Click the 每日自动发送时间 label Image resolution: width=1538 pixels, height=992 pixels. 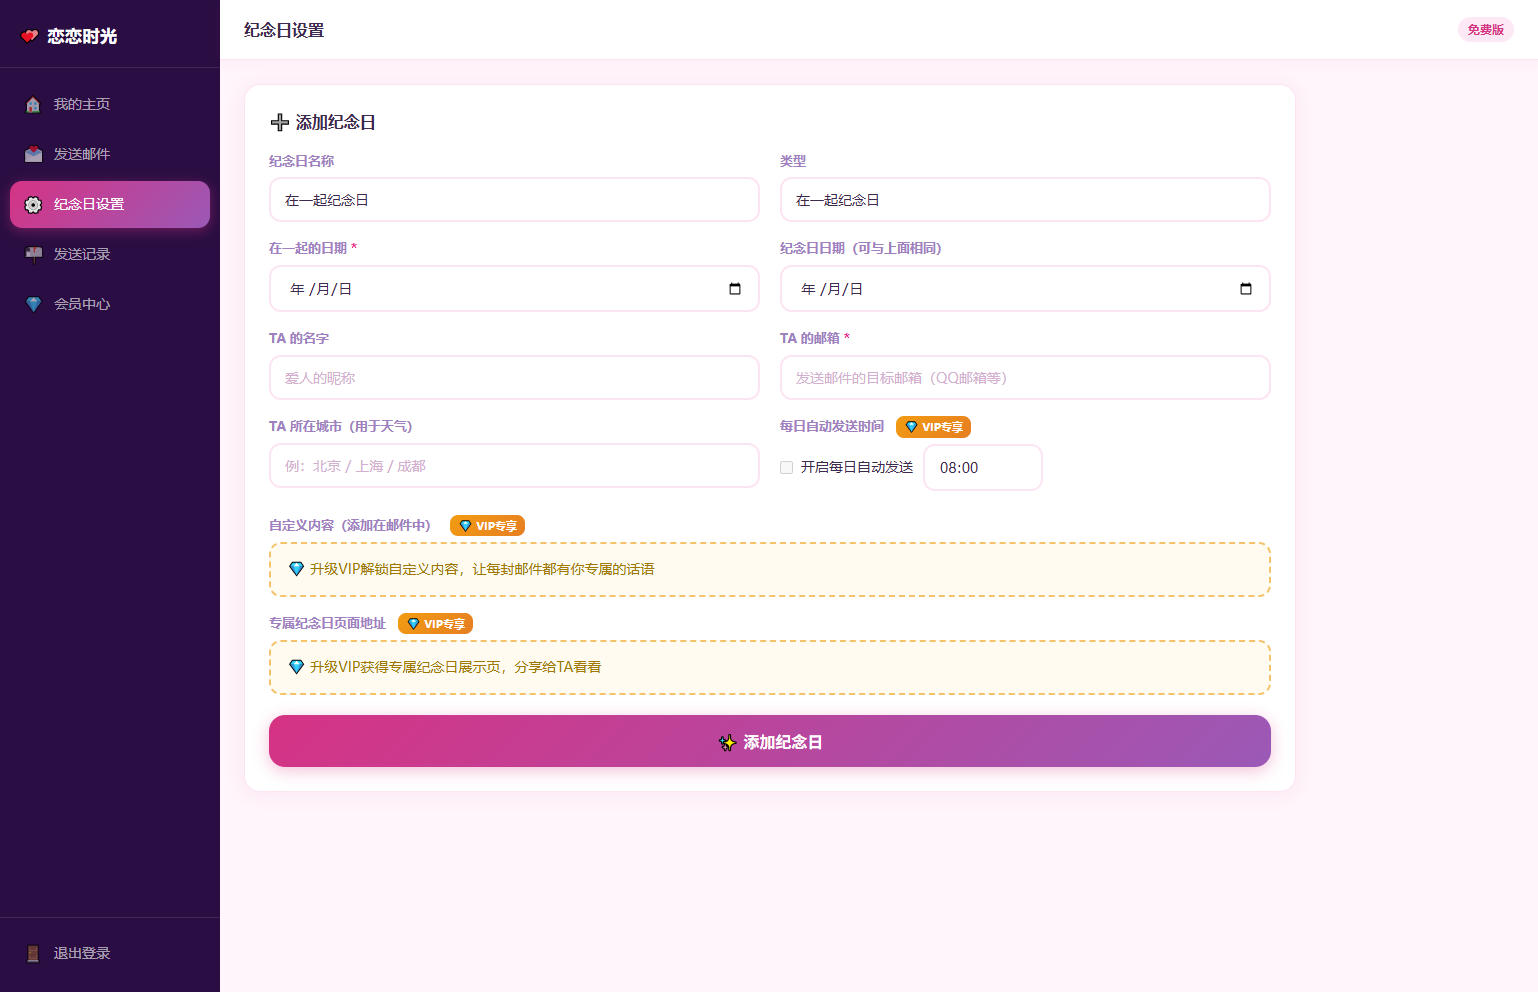(x=832, y=426)
